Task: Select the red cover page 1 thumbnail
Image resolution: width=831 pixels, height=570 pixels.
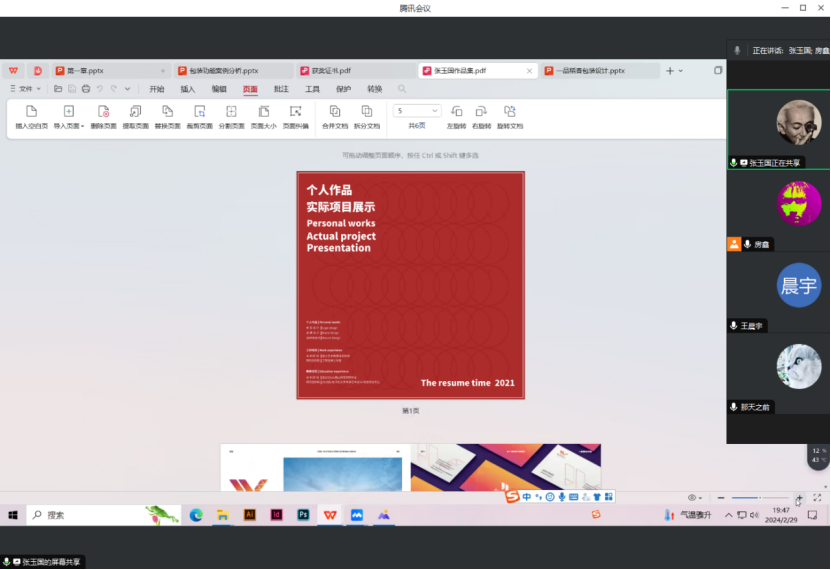Action: point(410,285)
